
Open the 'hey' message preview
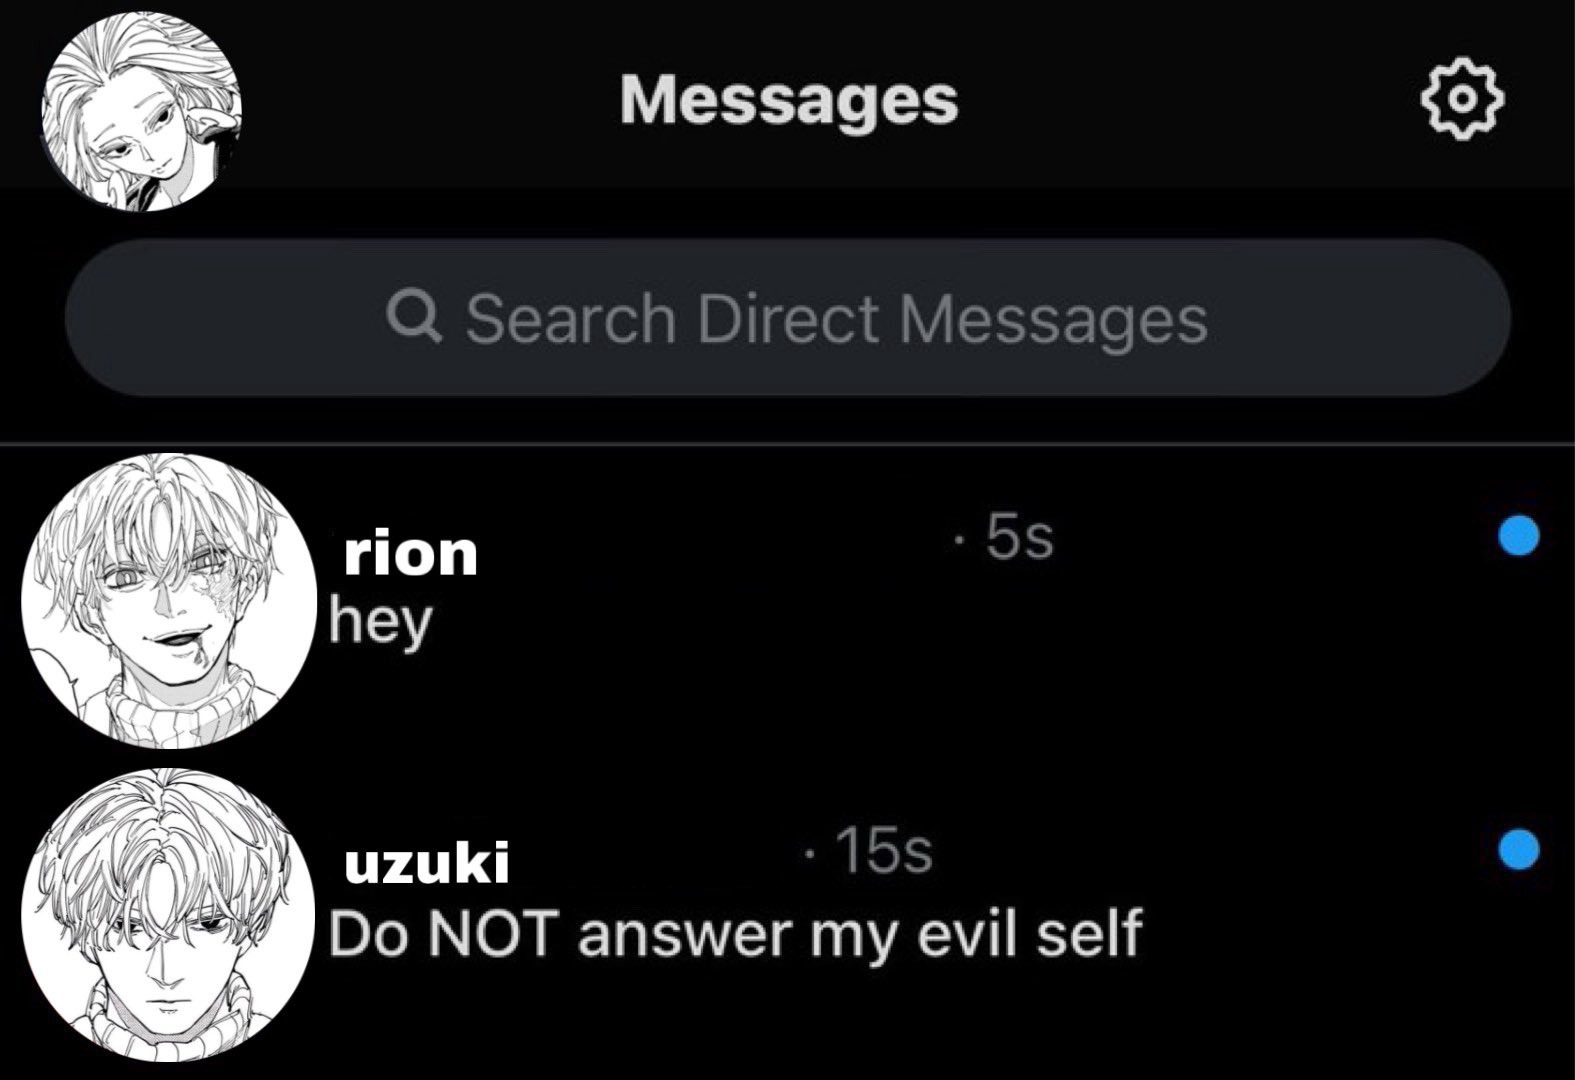point(381,624)
